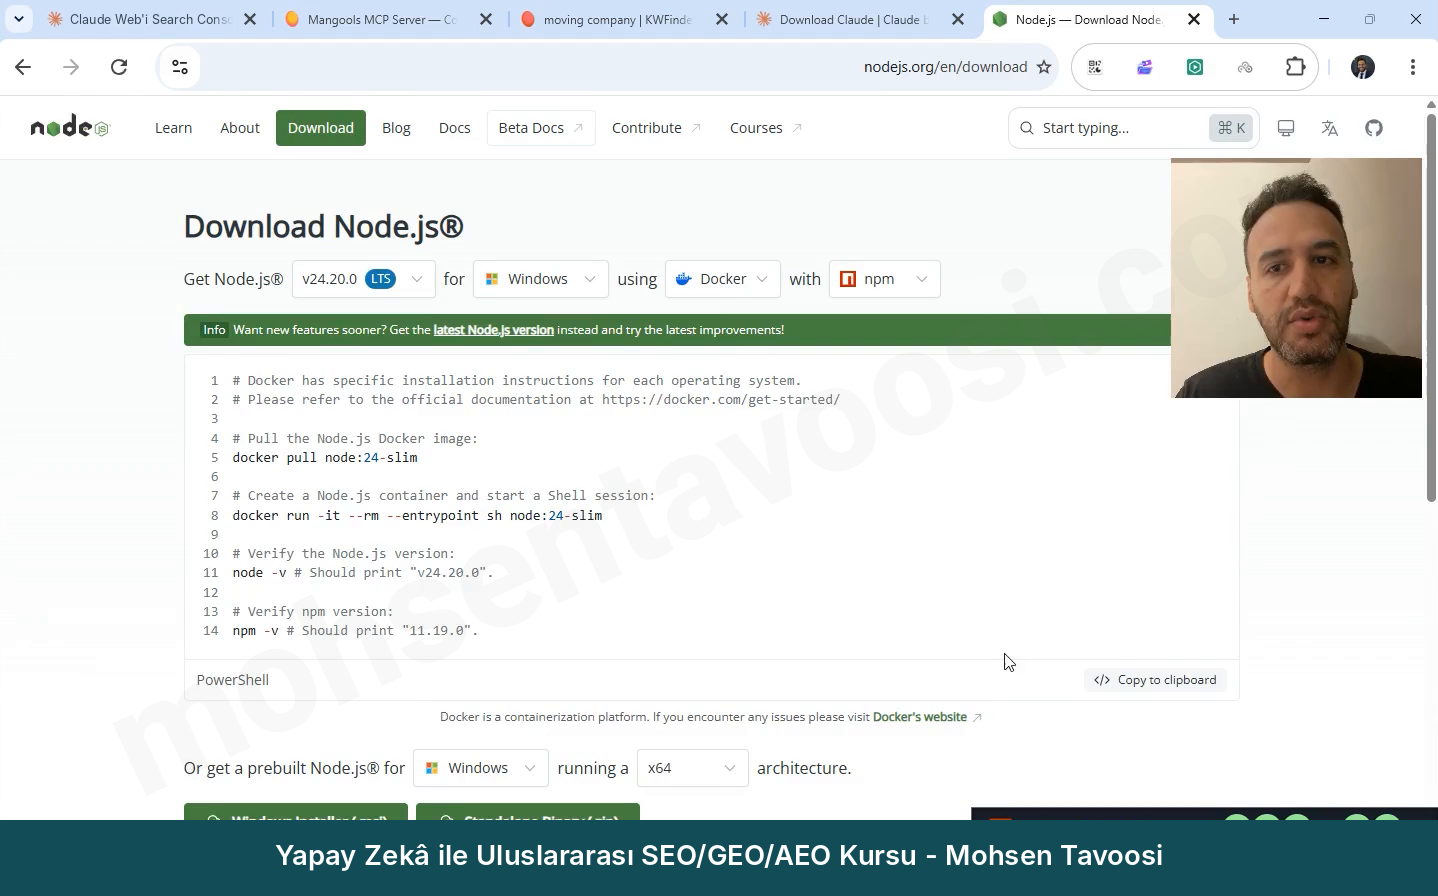This screenshot has height=896, width=1438.
Task: Click the purple extension icon in toolbar
Action: (x=1145, y=67)
